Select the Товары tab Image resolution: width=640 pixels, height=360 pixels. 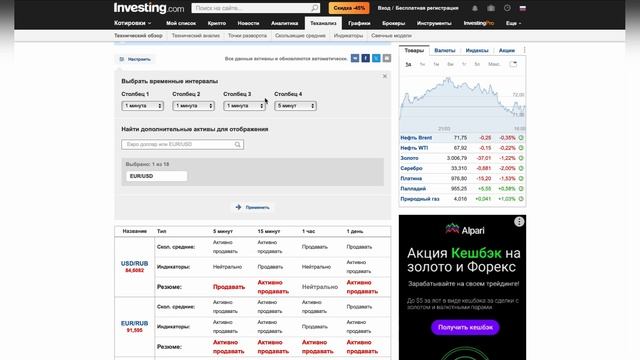tap(414, 50)
